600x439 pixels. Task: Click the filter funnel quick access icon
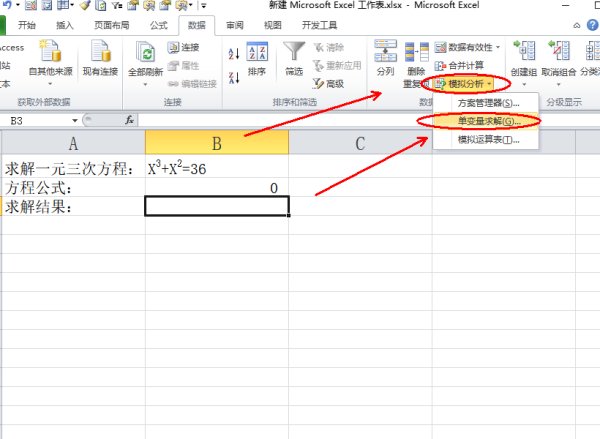[117, 5]
